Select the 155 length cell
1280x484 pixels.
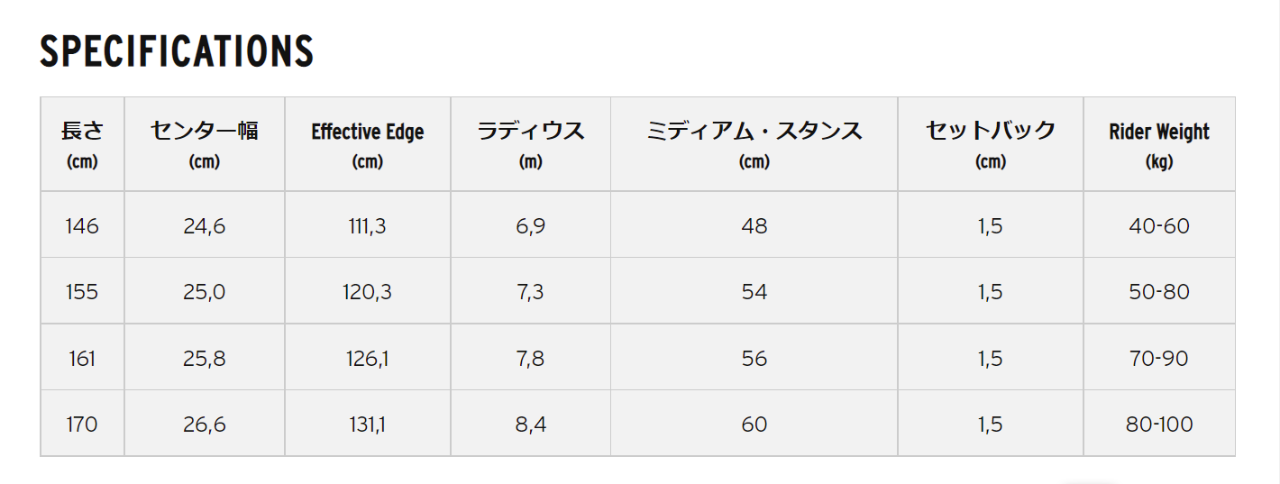[82, 292]
